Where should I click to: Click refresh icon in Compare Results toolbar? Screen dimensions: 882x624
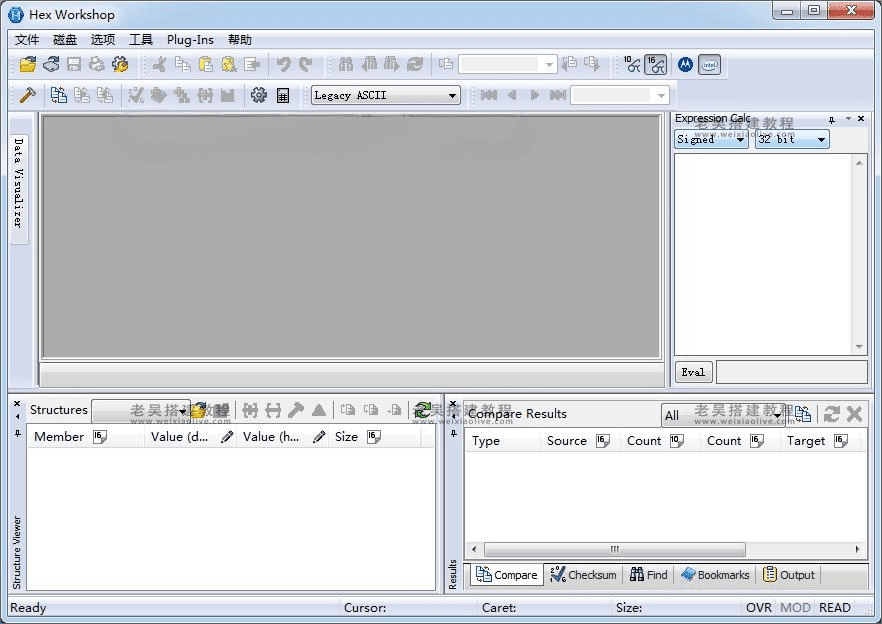(x=831, y=414)
